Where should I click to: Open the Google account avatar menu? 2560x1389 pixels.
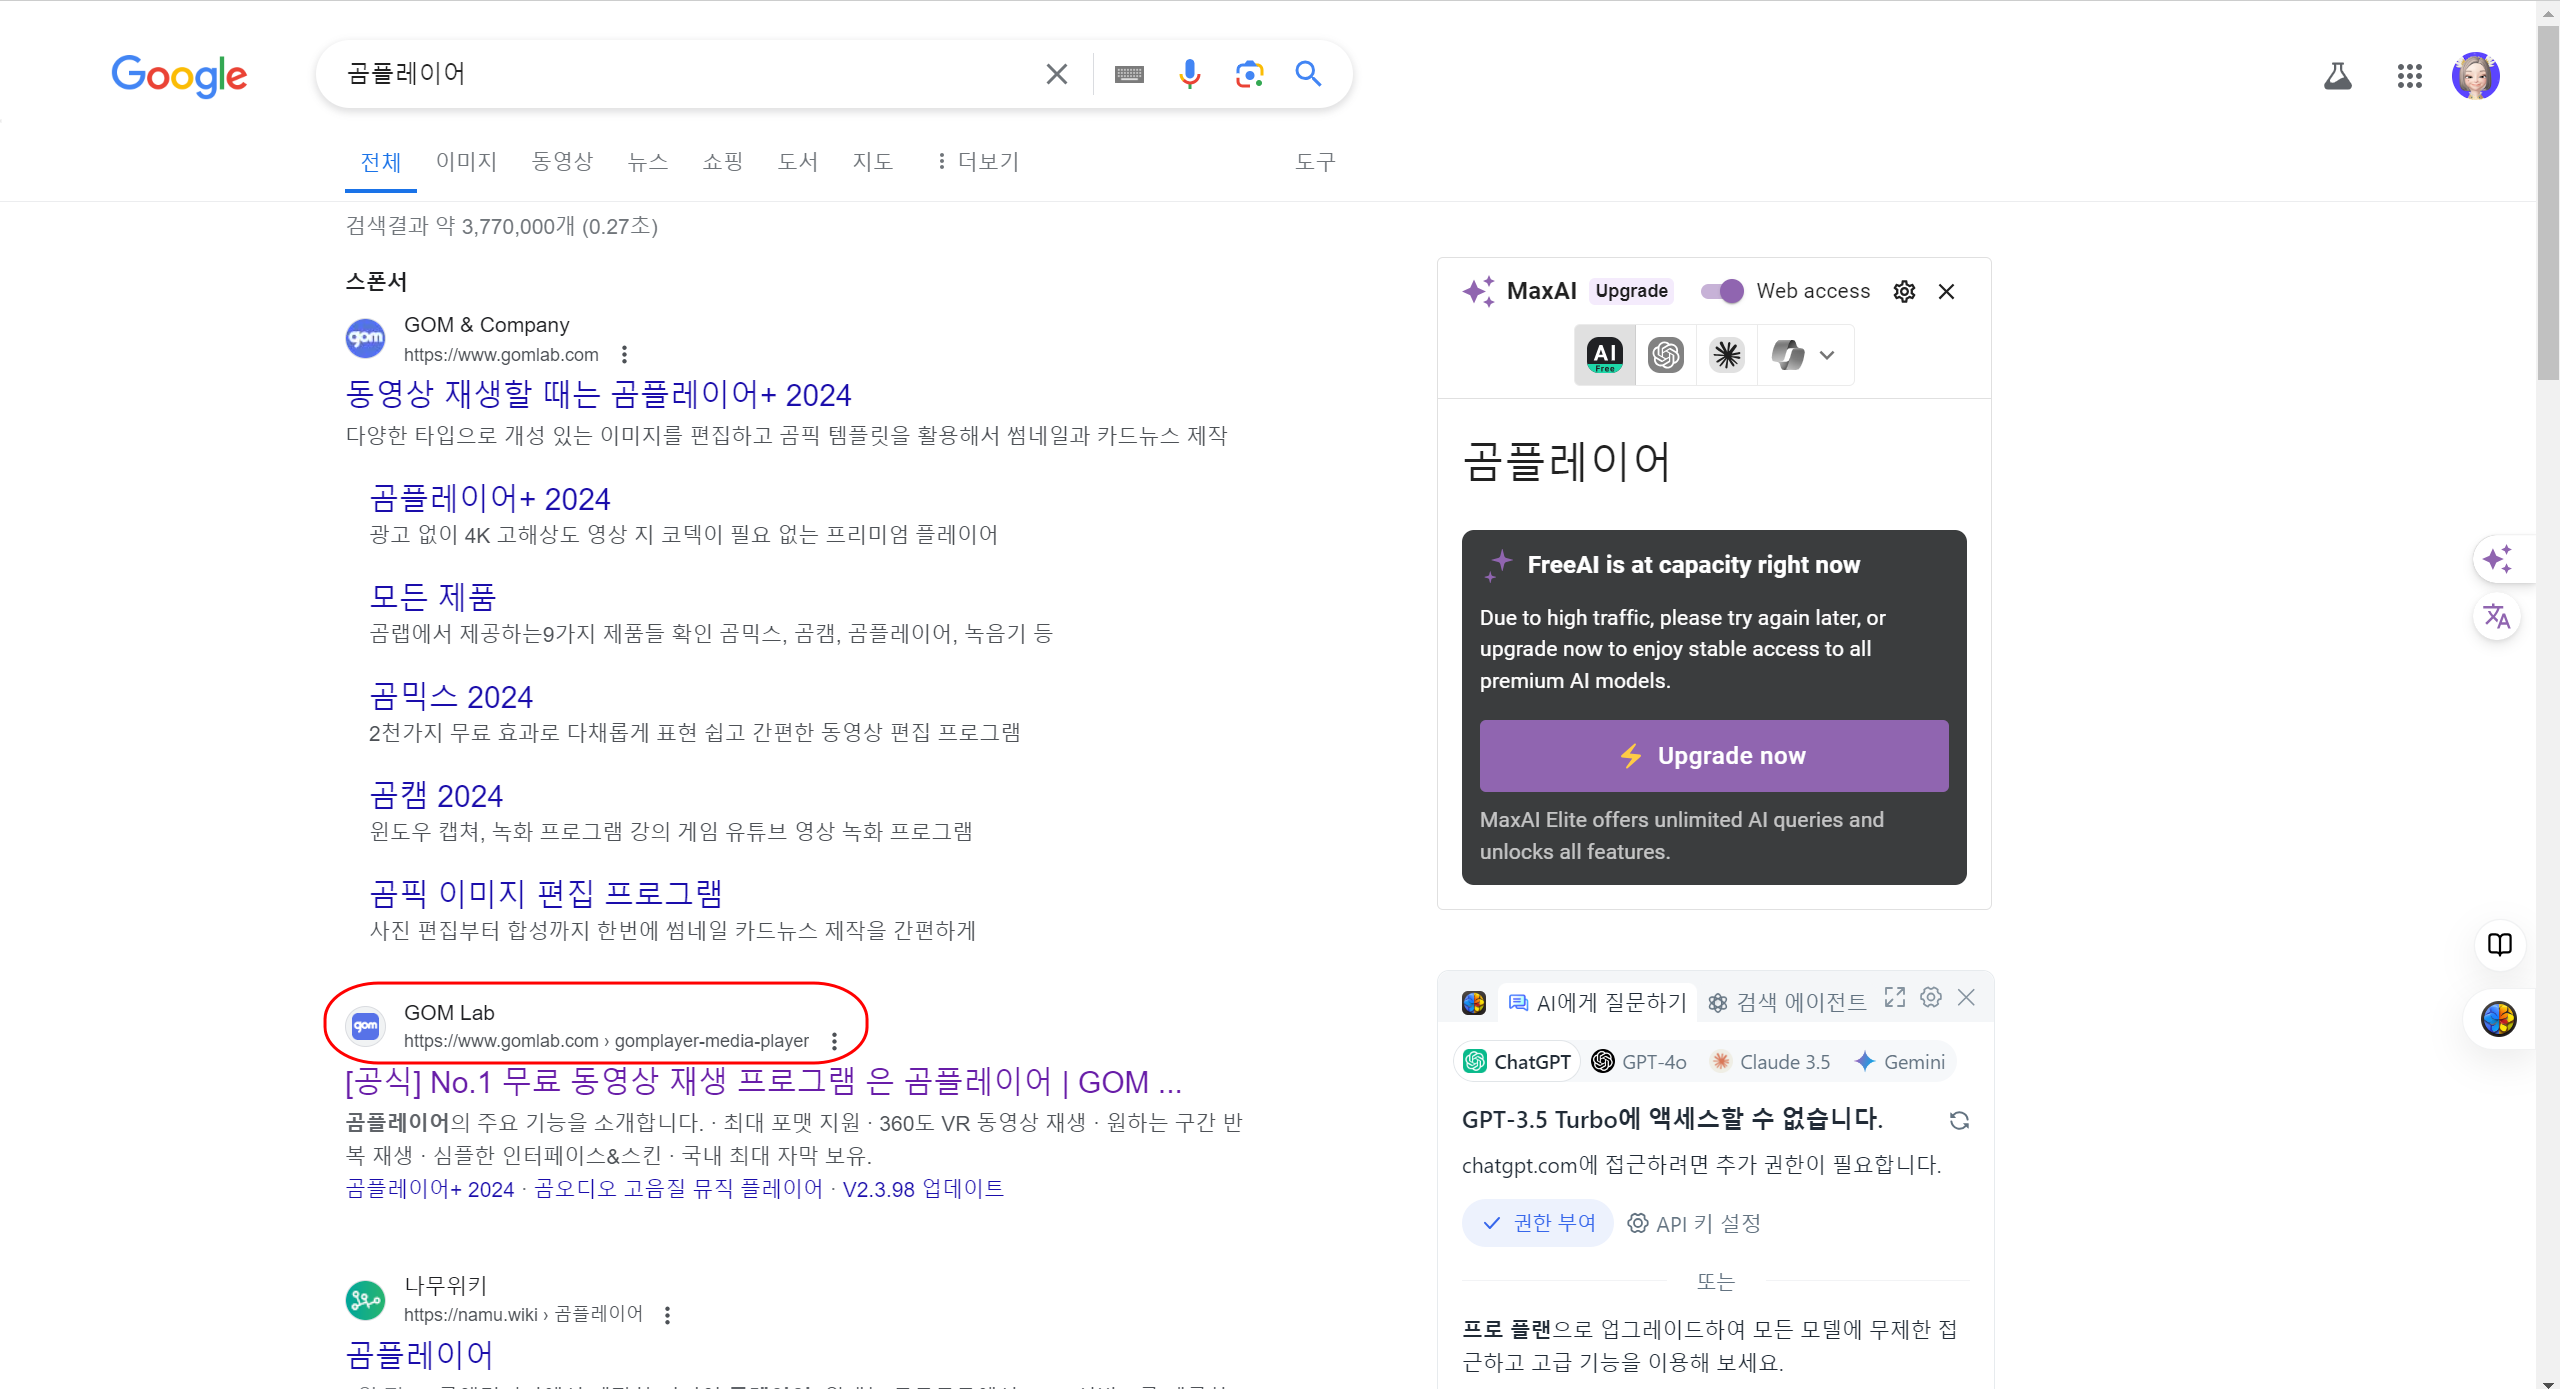(2475, 76)
